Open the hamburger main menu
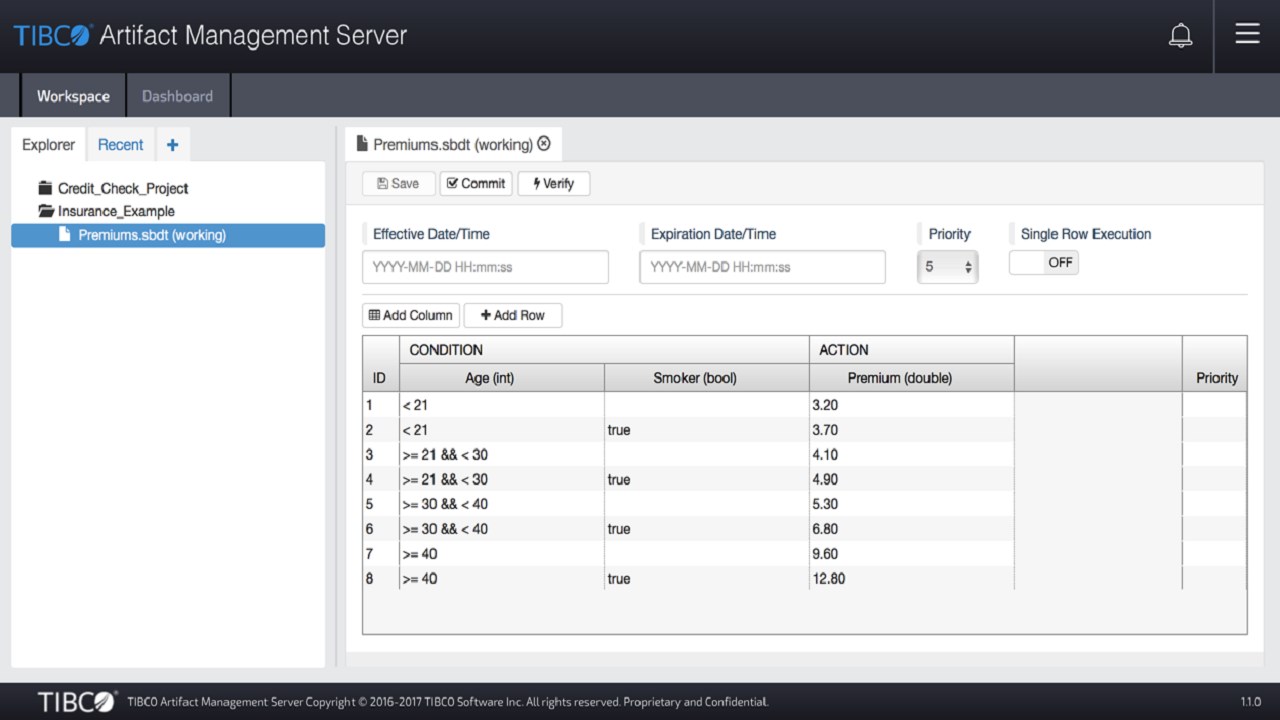1280x720 pixels. tap(1247, 34)
